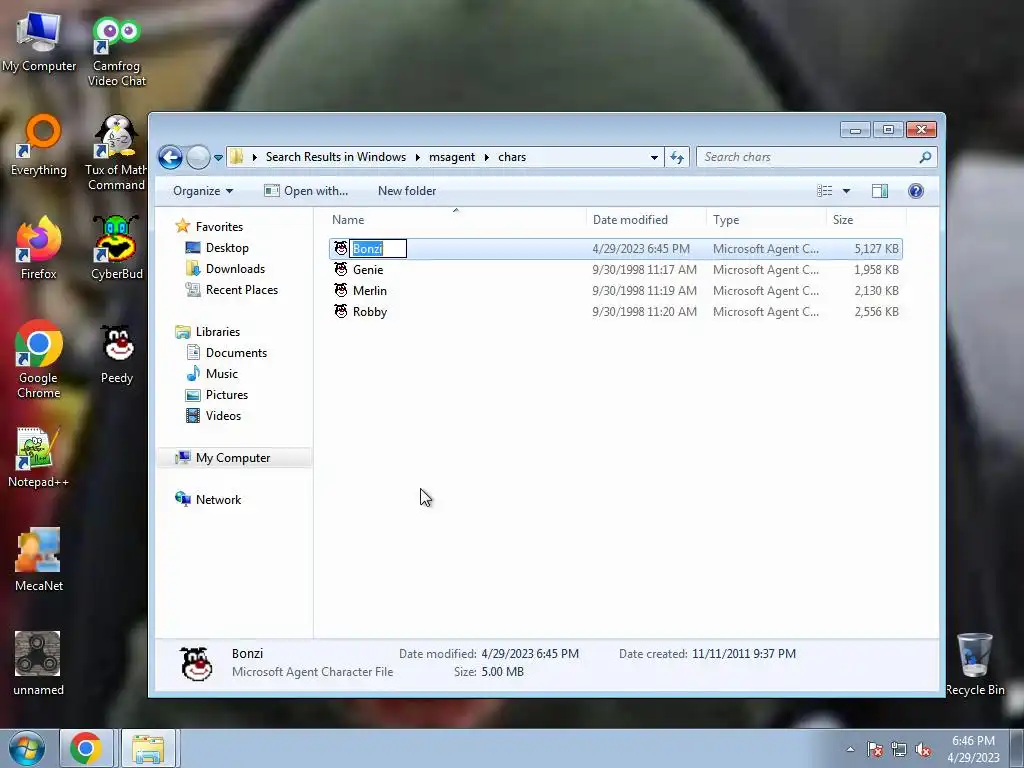
Task: Start Tux of Math Command game
Action: 116,153
